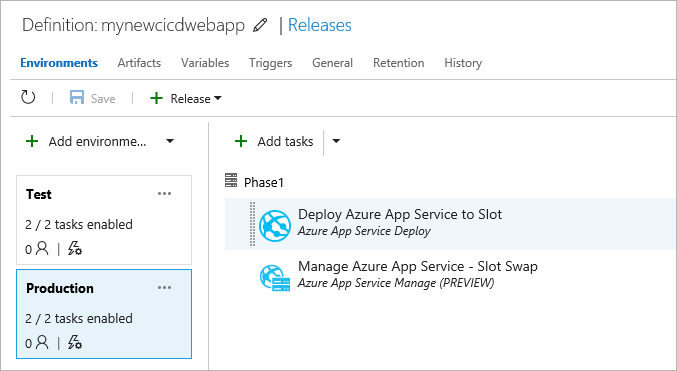Select the Deploy Azure App Service to Slot task
Viewport: 677px width, 371px height.
451,224
